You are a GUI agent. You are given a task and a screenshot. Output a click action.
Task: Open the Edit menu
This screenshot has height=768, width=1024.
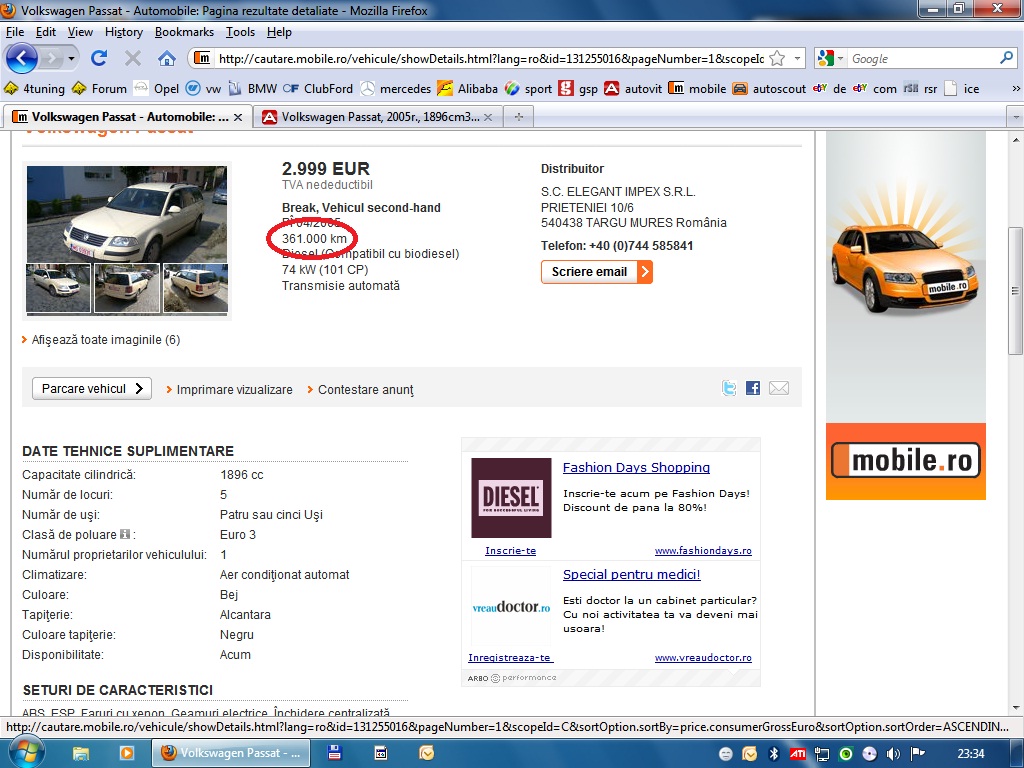[45, 32]
